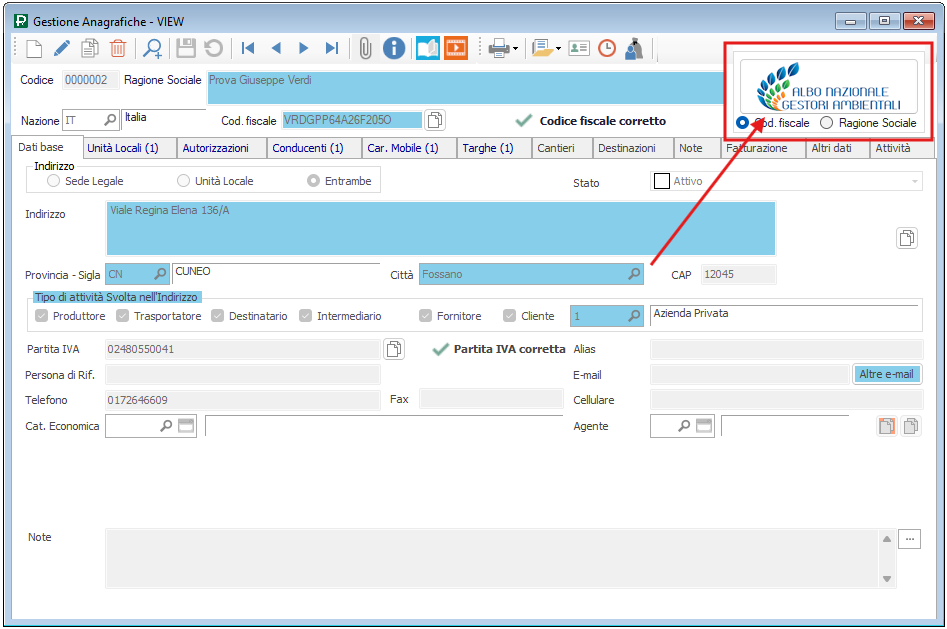
Task: Select the Ragione Sociale radio button
Action: [x=827, y=122]
